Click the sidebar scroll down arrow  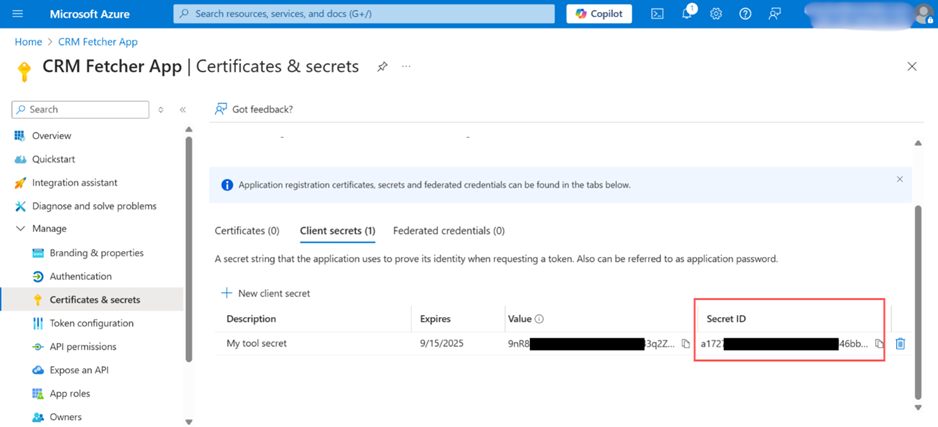pos(189,421)
